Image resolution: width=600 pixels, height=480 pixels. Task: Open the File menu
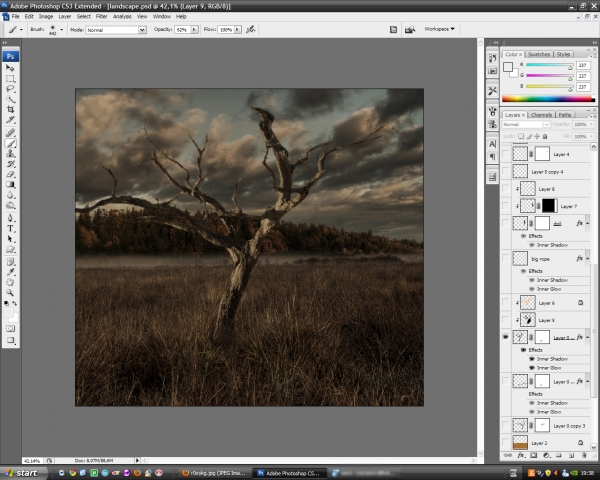click(15, 16)
